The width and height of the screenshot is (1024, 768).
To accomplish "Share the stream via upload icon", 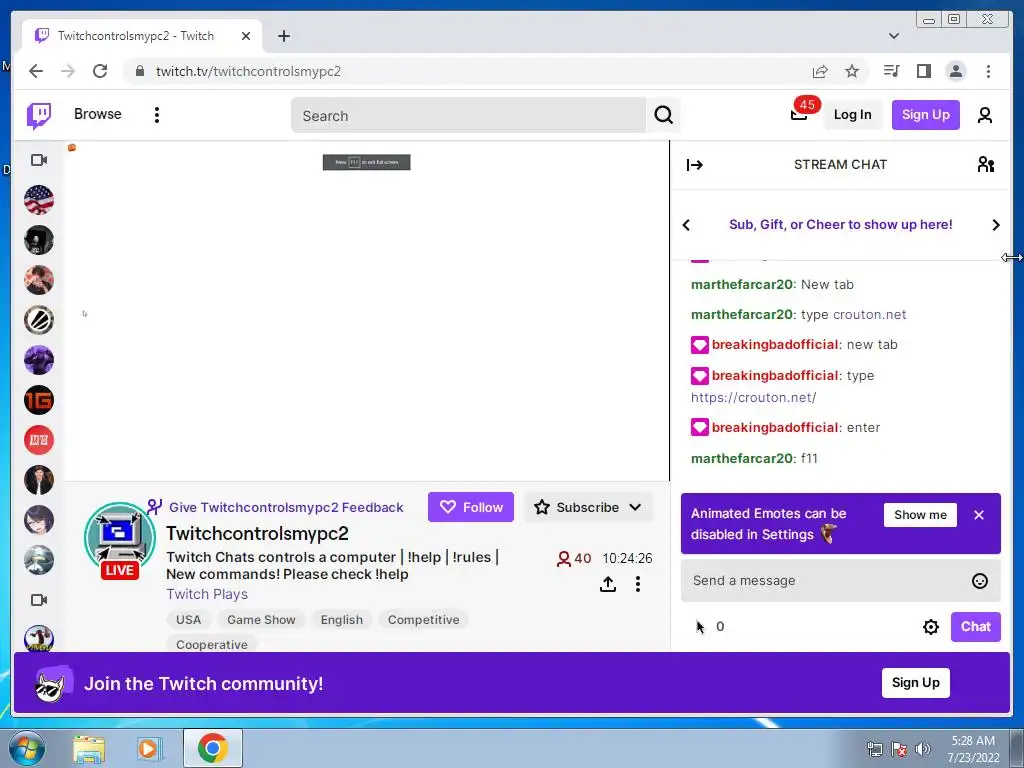I will pos(608,584).
